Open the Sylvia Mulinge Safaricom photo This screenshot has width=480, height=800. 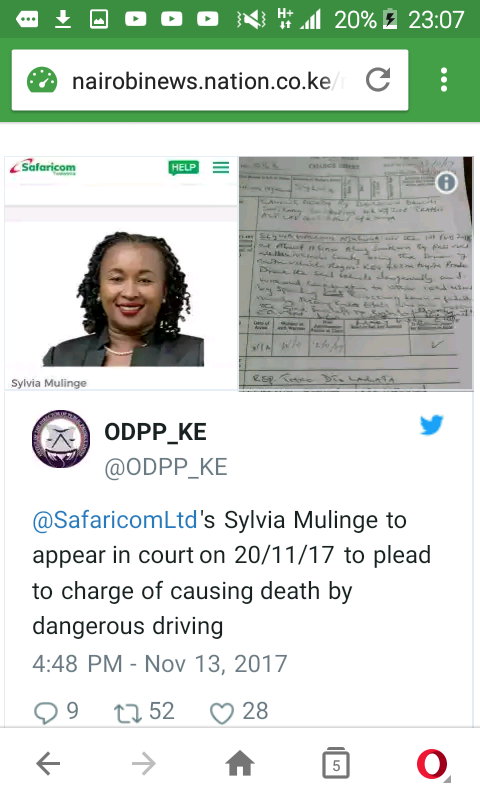[x=121, y=273]
